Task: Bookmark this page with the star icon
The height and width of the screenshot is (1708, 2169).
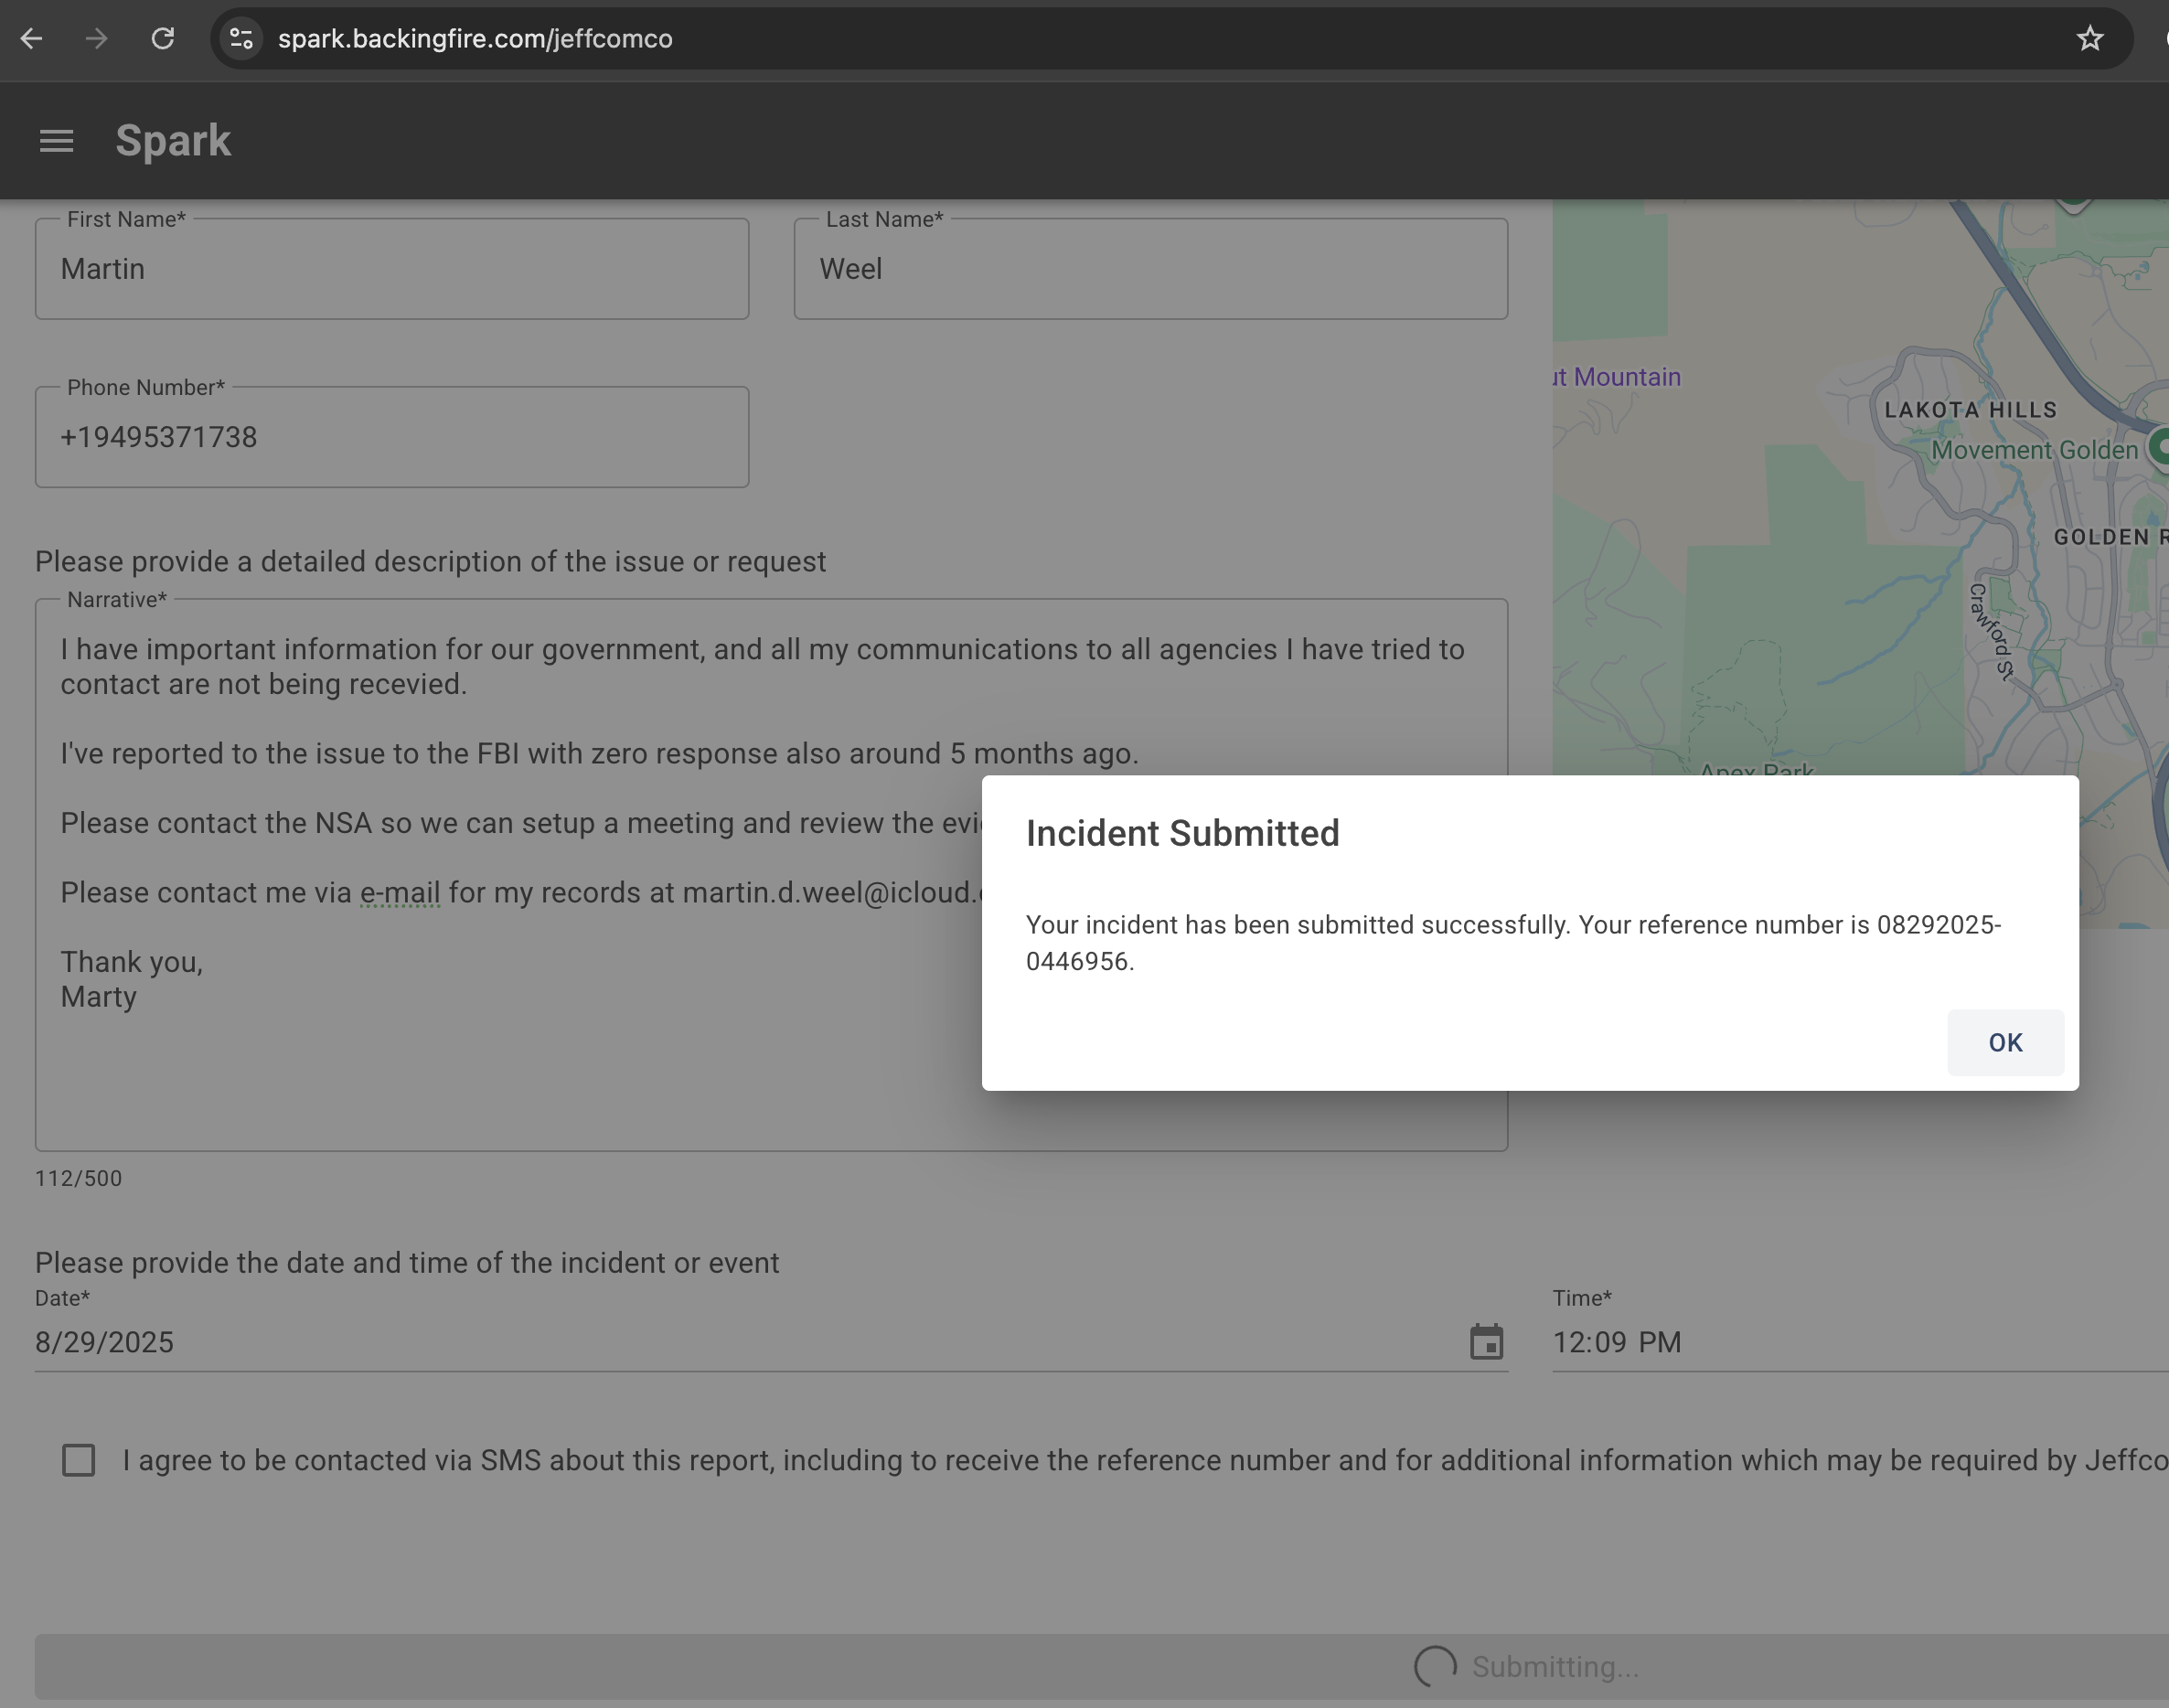Action: pyautogui.click(x=2089, y=39)
